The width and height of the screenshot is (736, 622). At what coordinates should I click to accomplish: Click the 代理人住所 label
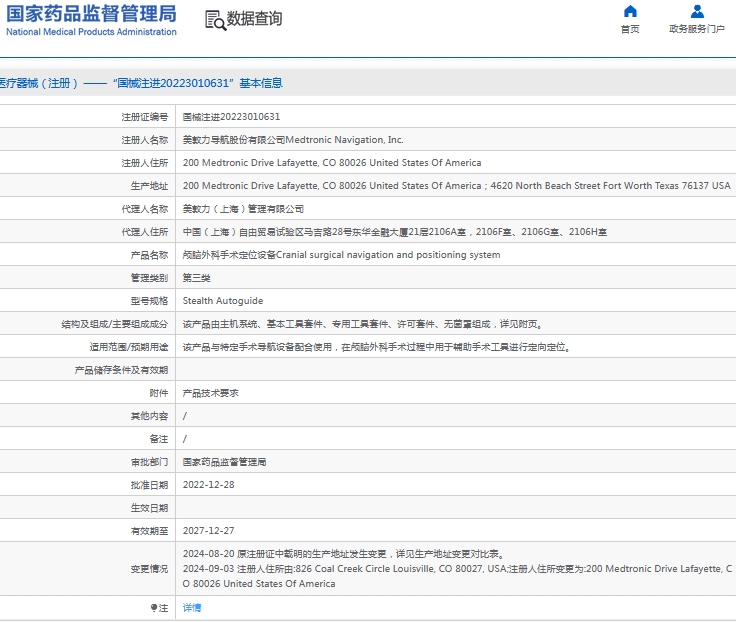145,232
